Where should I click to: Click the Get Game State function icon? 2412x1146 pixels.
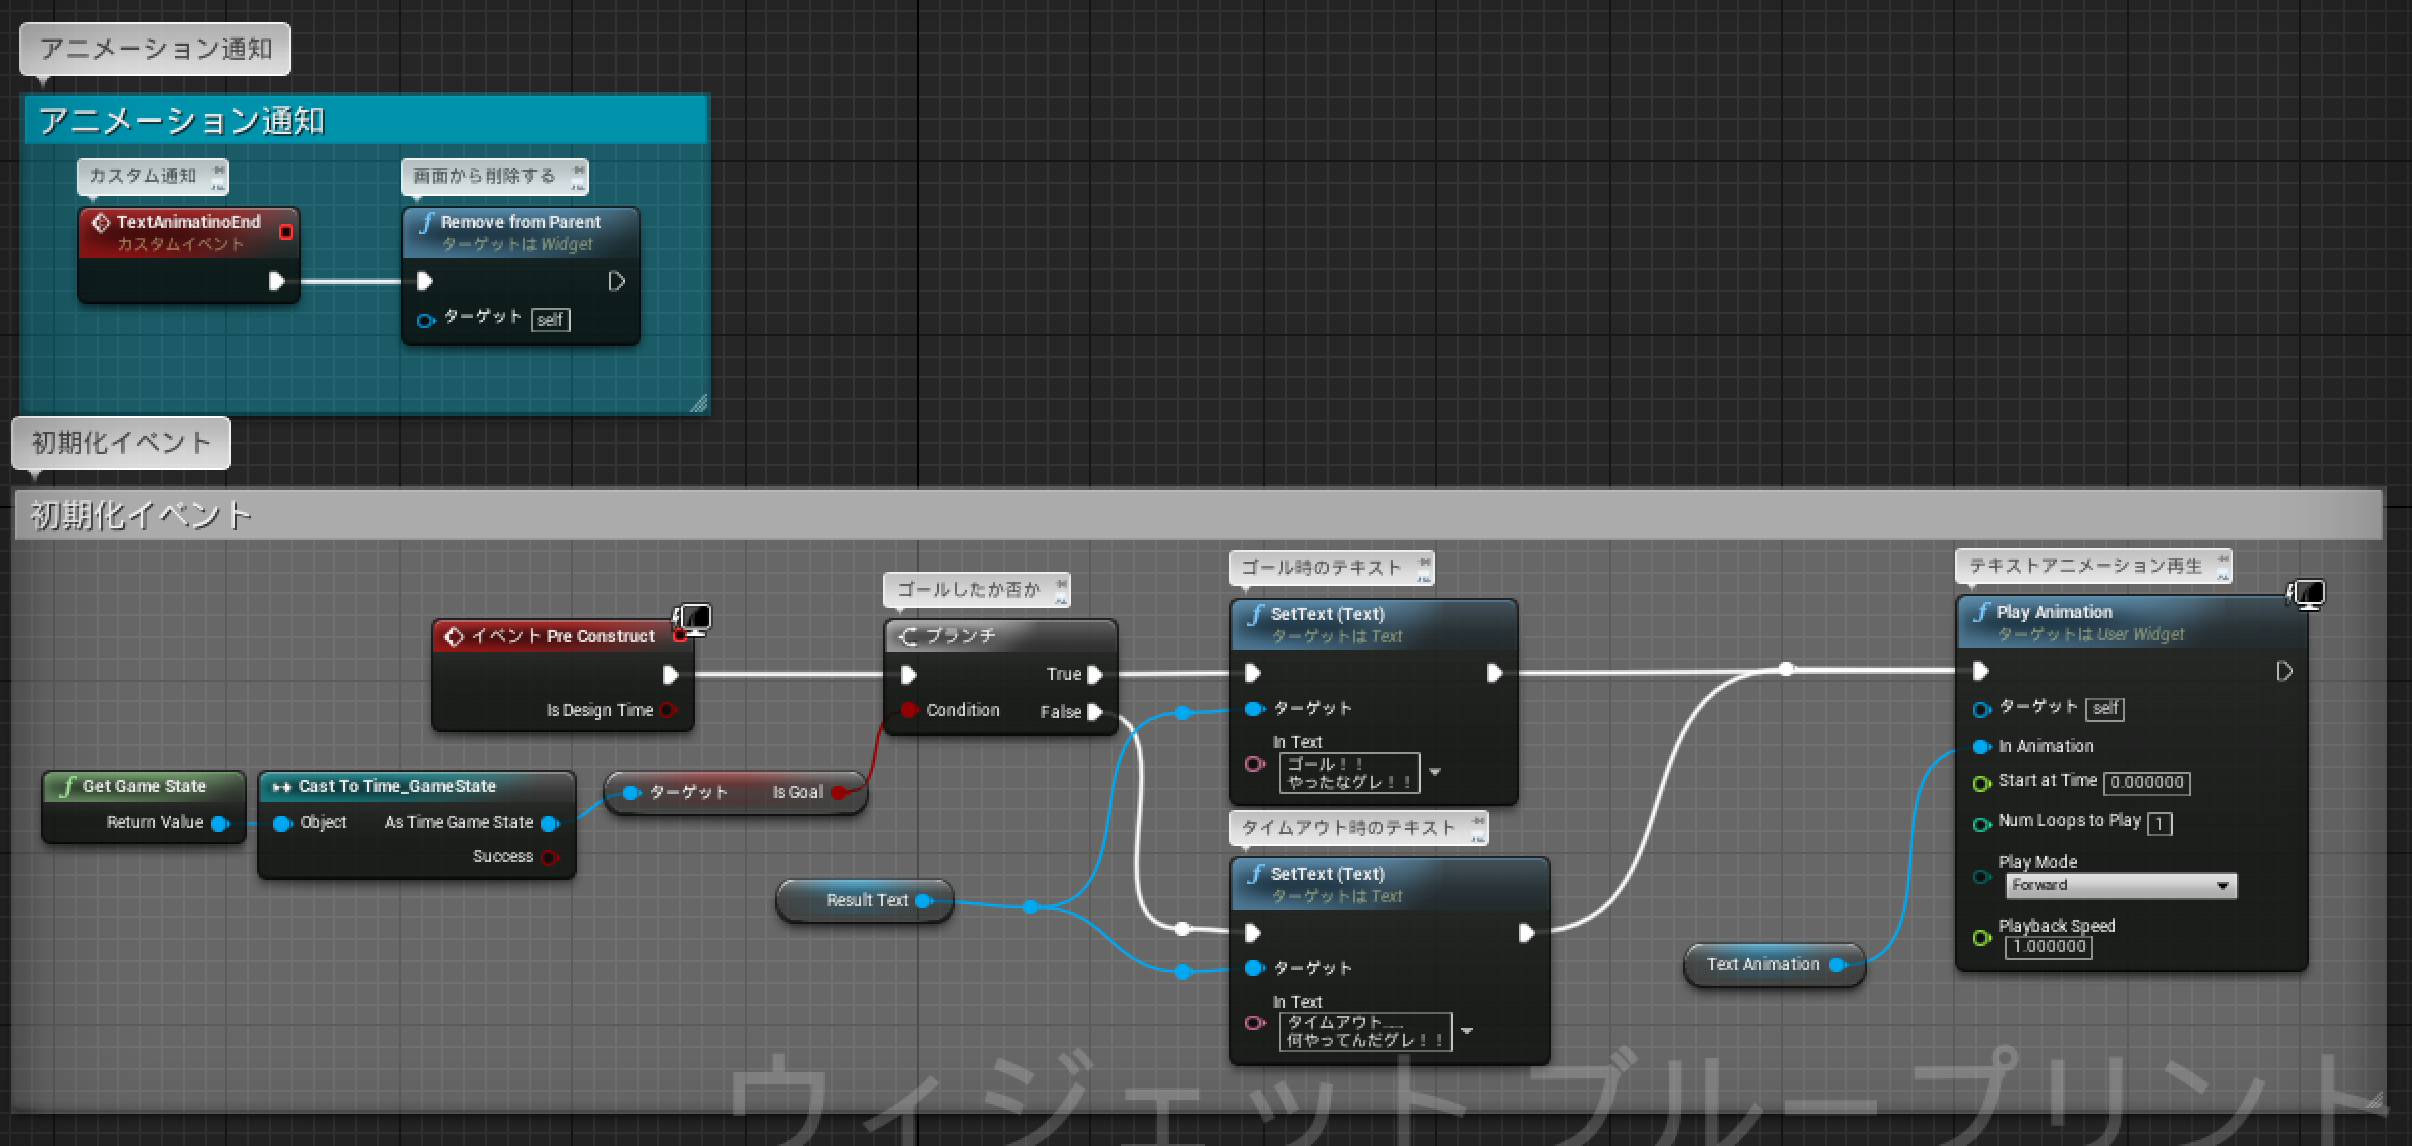click(x=67, y=787)
